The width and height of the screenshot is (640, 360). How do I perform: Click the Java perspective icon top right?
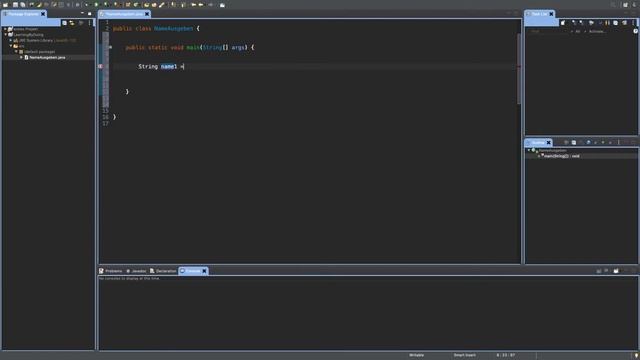pos(634,5)
